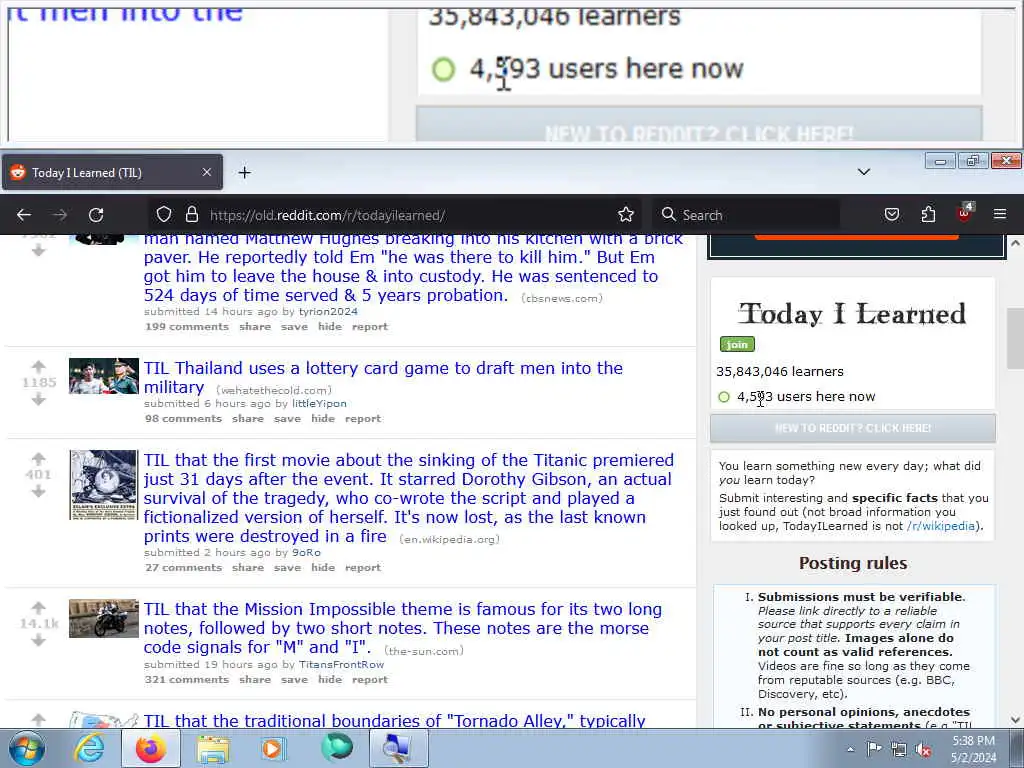
Task: Upvote the Mission Impossible theme post
Action: (39, 607)
